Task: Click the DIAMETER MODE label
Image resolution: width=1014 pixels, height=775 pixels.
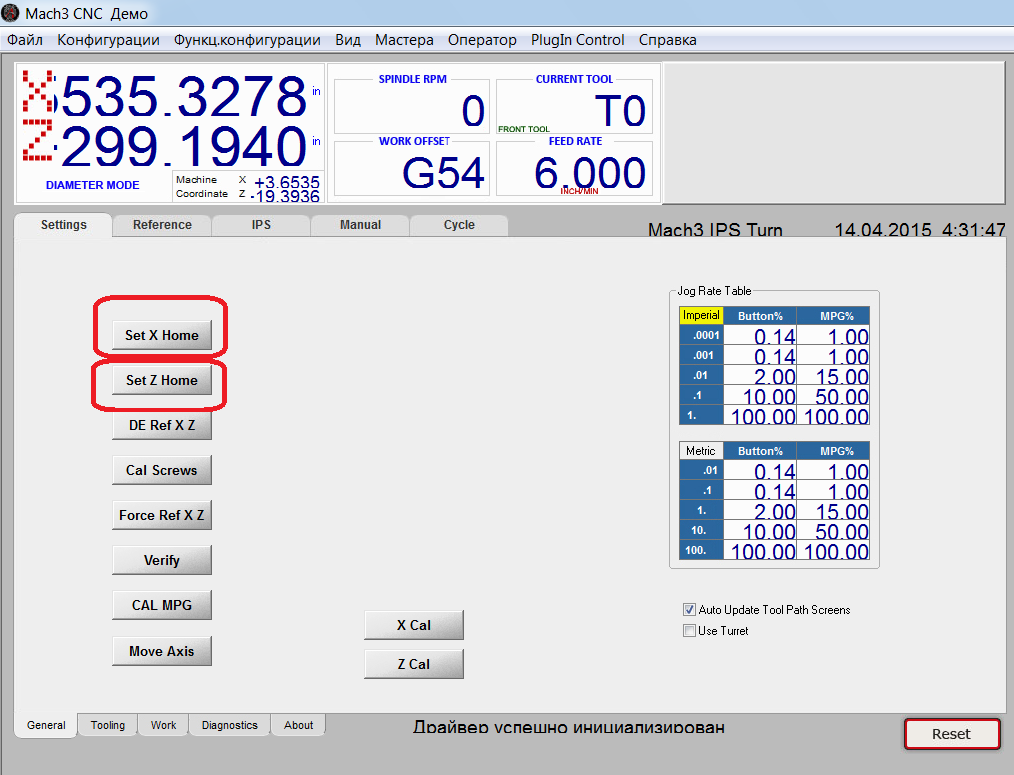Action: point(92,185)
